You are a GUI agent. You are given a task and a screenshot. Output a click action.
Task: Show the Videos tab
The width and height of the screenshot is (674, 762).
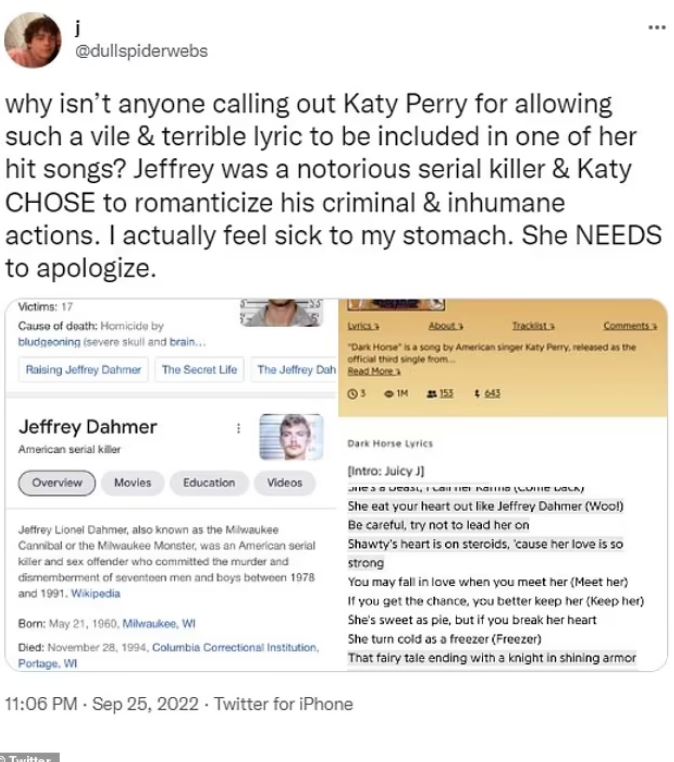(x=285, y=483)
